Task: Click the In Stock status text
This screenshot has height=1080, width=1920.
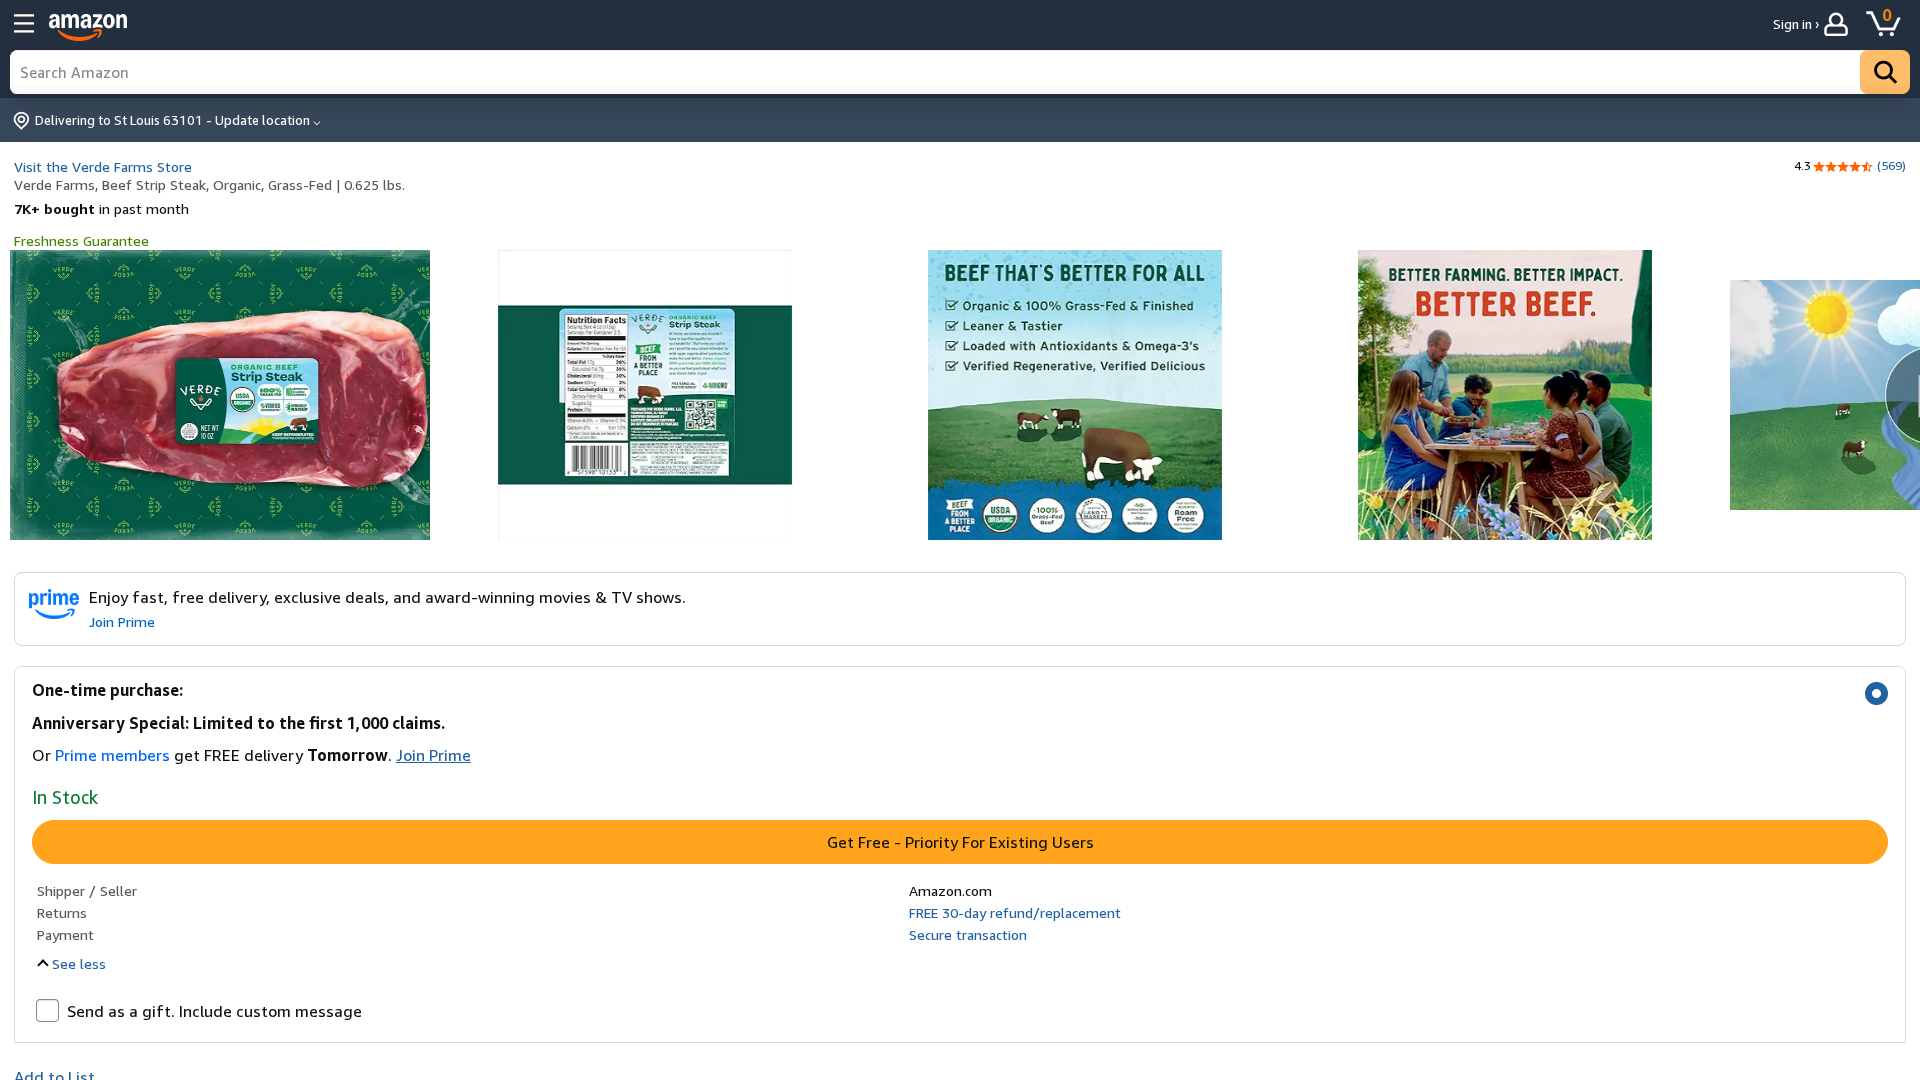Action: pos(65,797)
